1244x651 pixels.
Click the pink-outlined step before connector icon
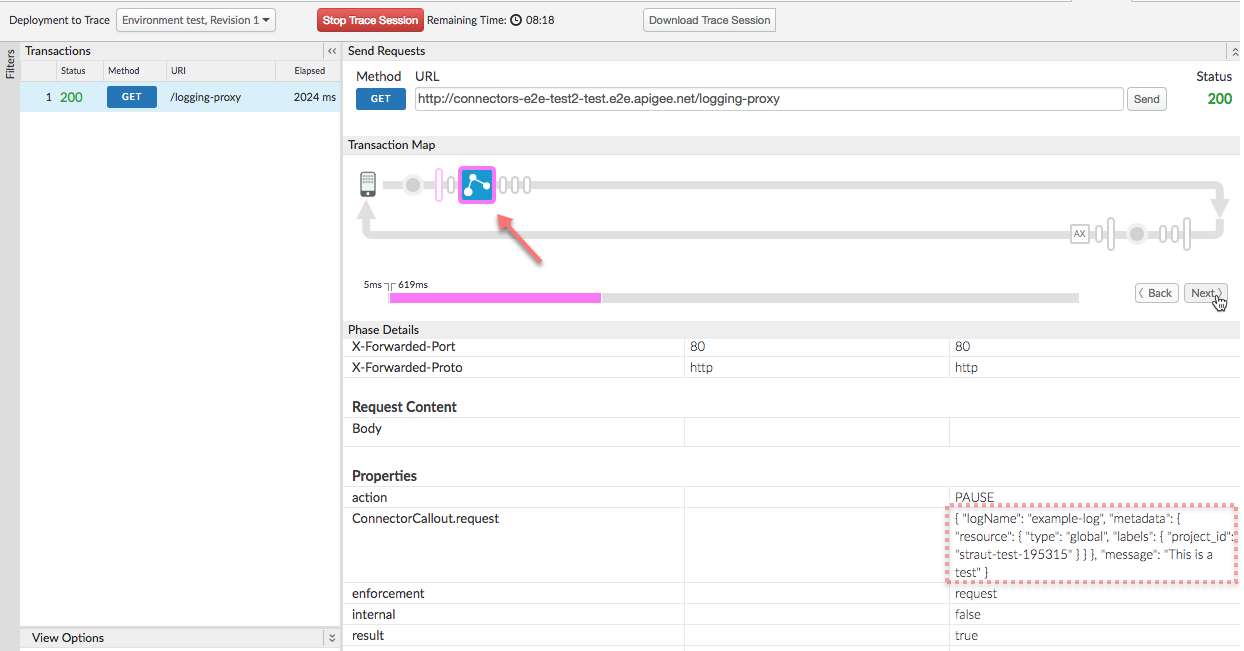click(x=438, y=185)
